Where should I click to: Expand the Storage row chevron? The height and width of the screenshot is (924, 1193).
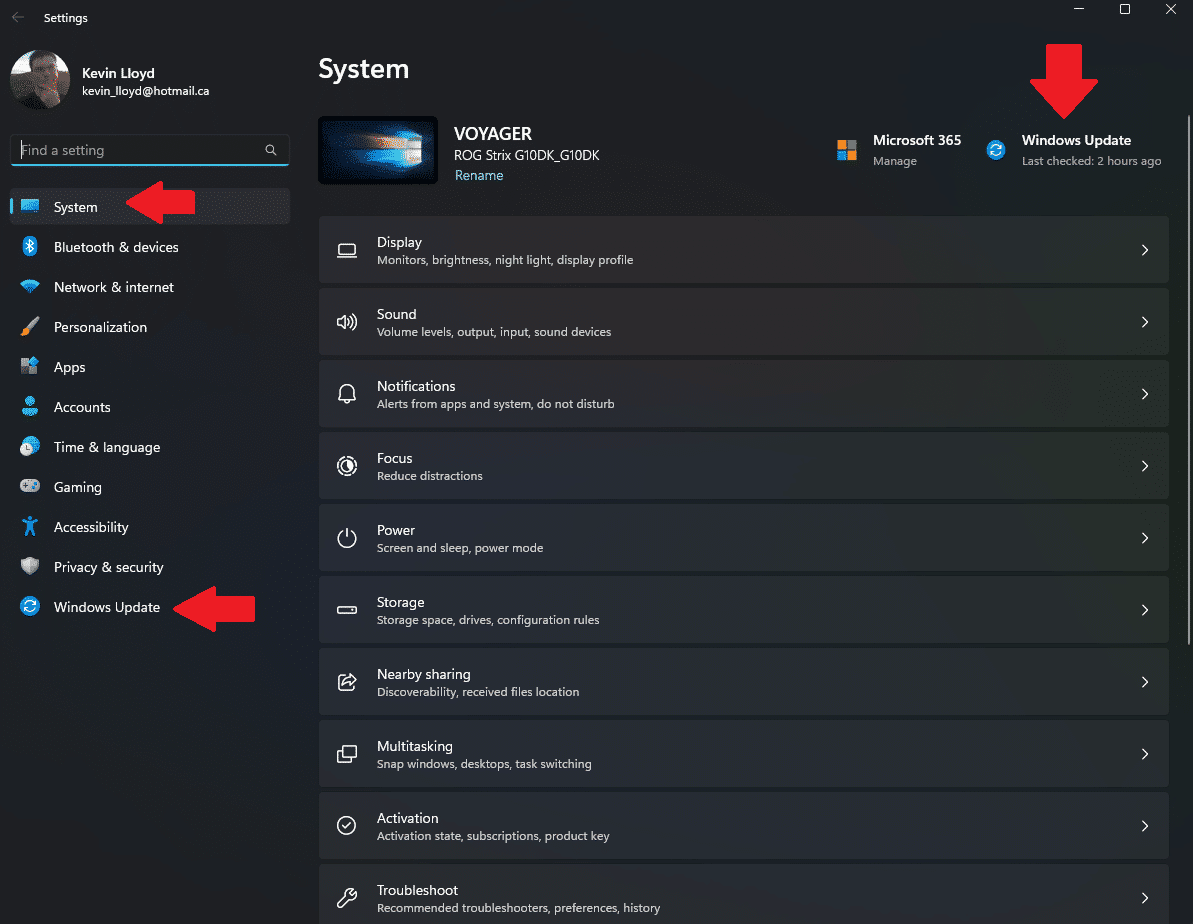(x=1145, y=610)
